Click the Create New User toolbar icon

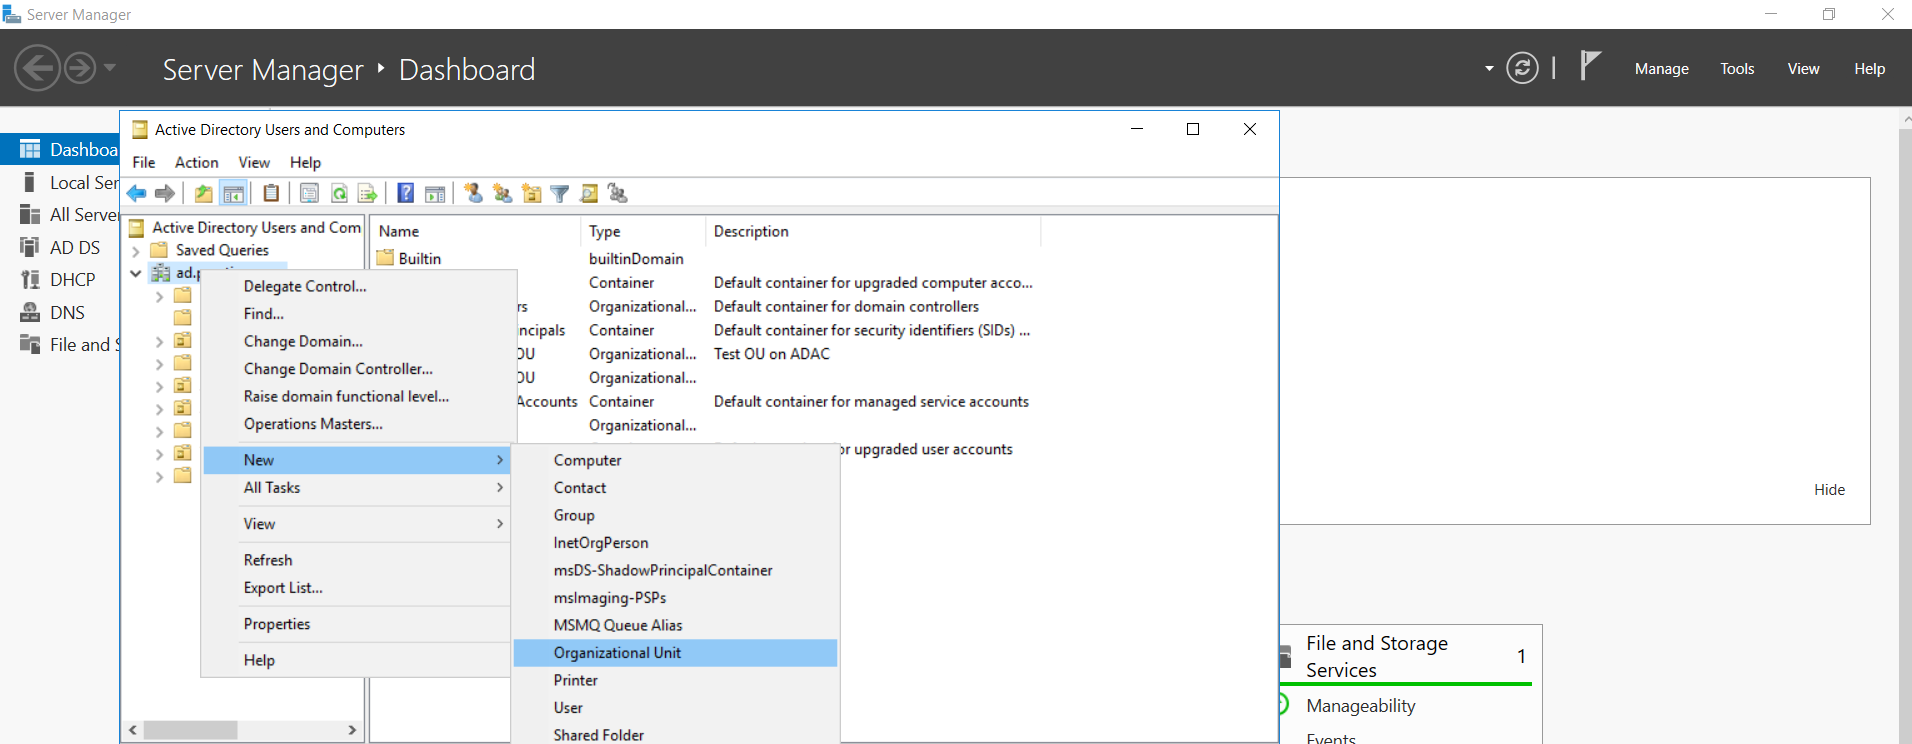tap(474, 193)
